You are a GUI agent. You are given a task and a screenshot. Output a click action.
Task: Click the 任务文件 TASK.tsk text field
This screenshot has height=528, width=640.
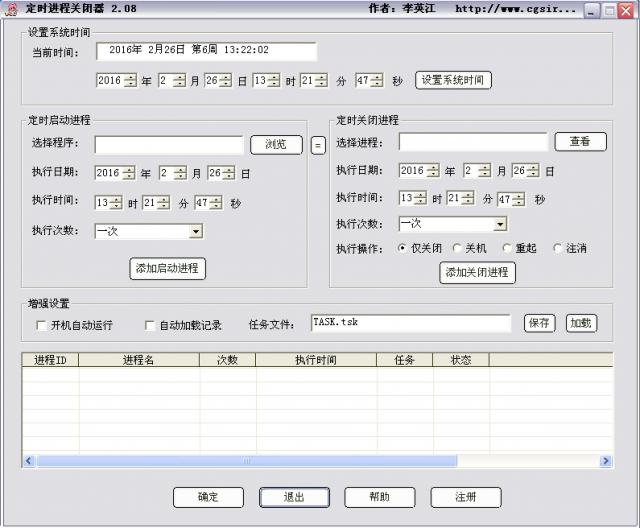click(x=410, y=323)
